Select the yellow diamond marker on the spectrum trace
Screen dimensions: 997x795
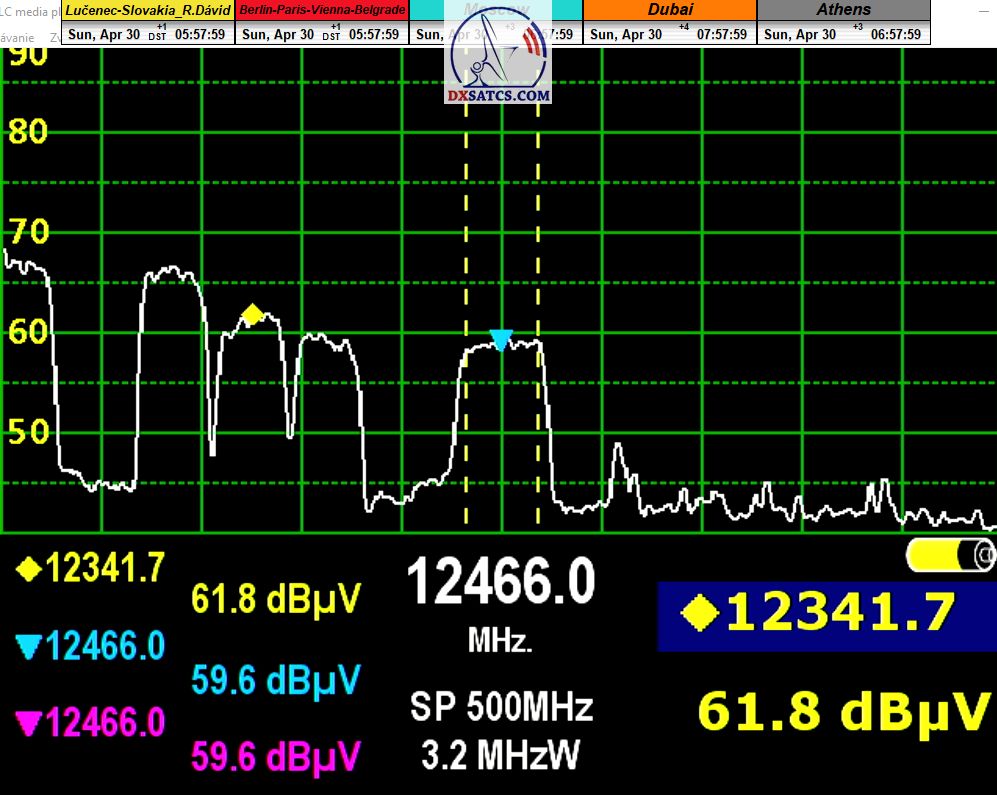pyautogui.click(x=253, y=315)
